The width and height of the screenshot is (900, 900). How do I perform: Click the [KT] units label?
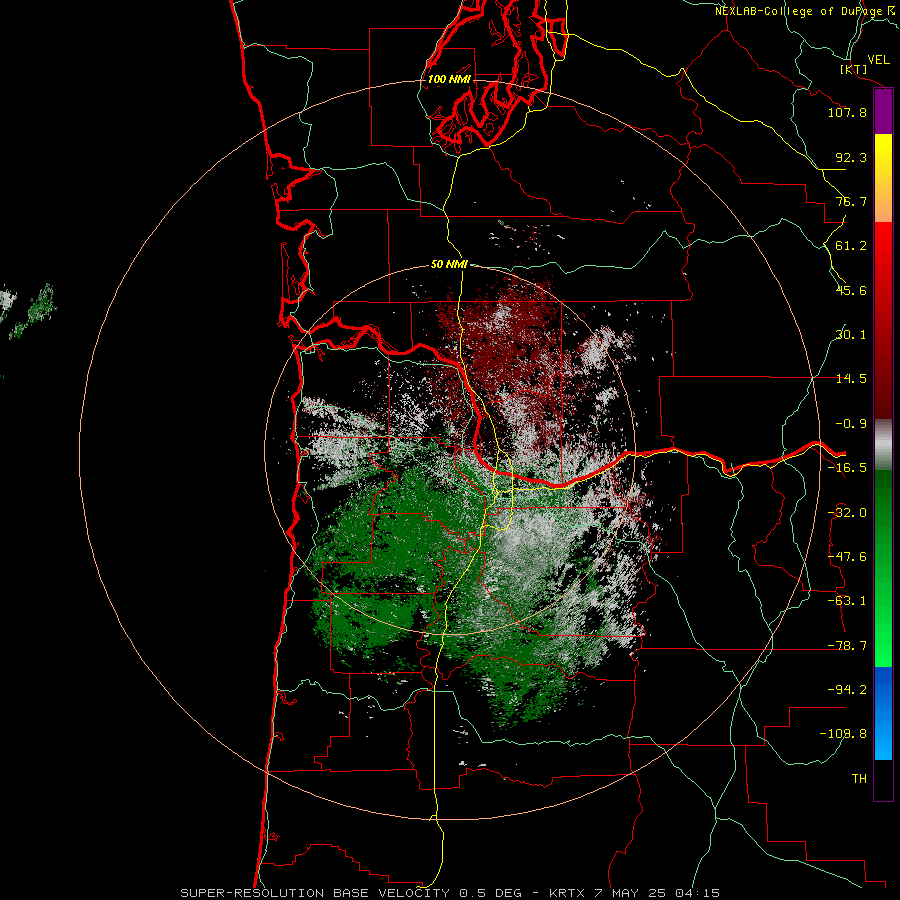pyautogui.click(x=854, y=69)
